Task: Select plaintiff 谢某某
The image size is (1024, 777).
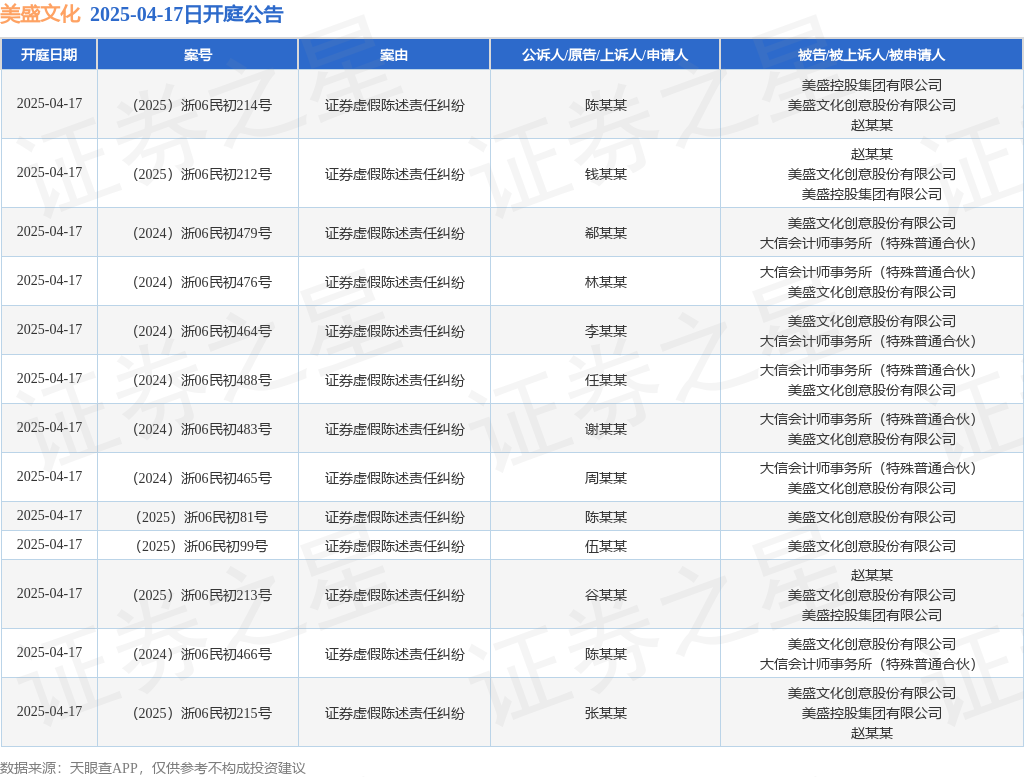Action: pyautogui.click(x=605, y=429)
